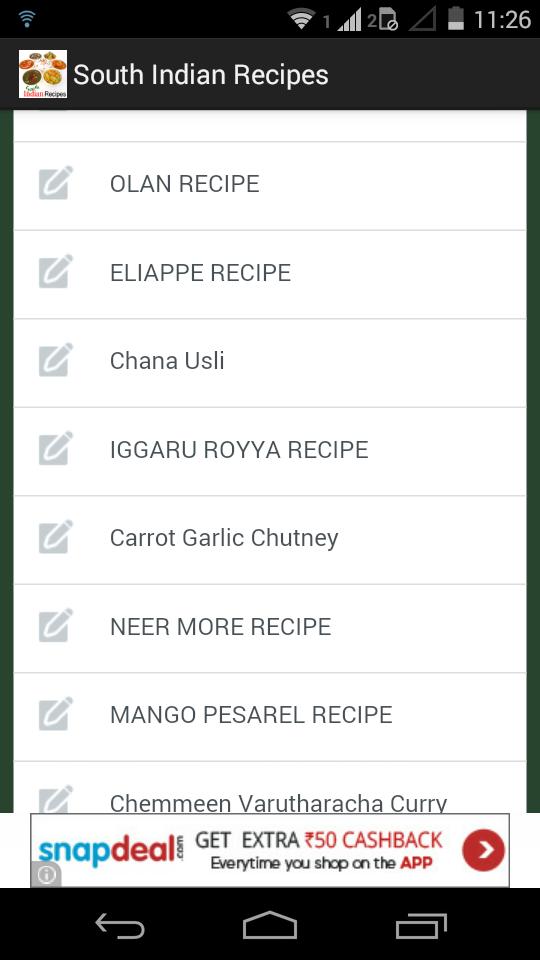Viewport: 540px width, 960px height.
Task: Tap the South Indian Recipes app logo
Action: 43,75
